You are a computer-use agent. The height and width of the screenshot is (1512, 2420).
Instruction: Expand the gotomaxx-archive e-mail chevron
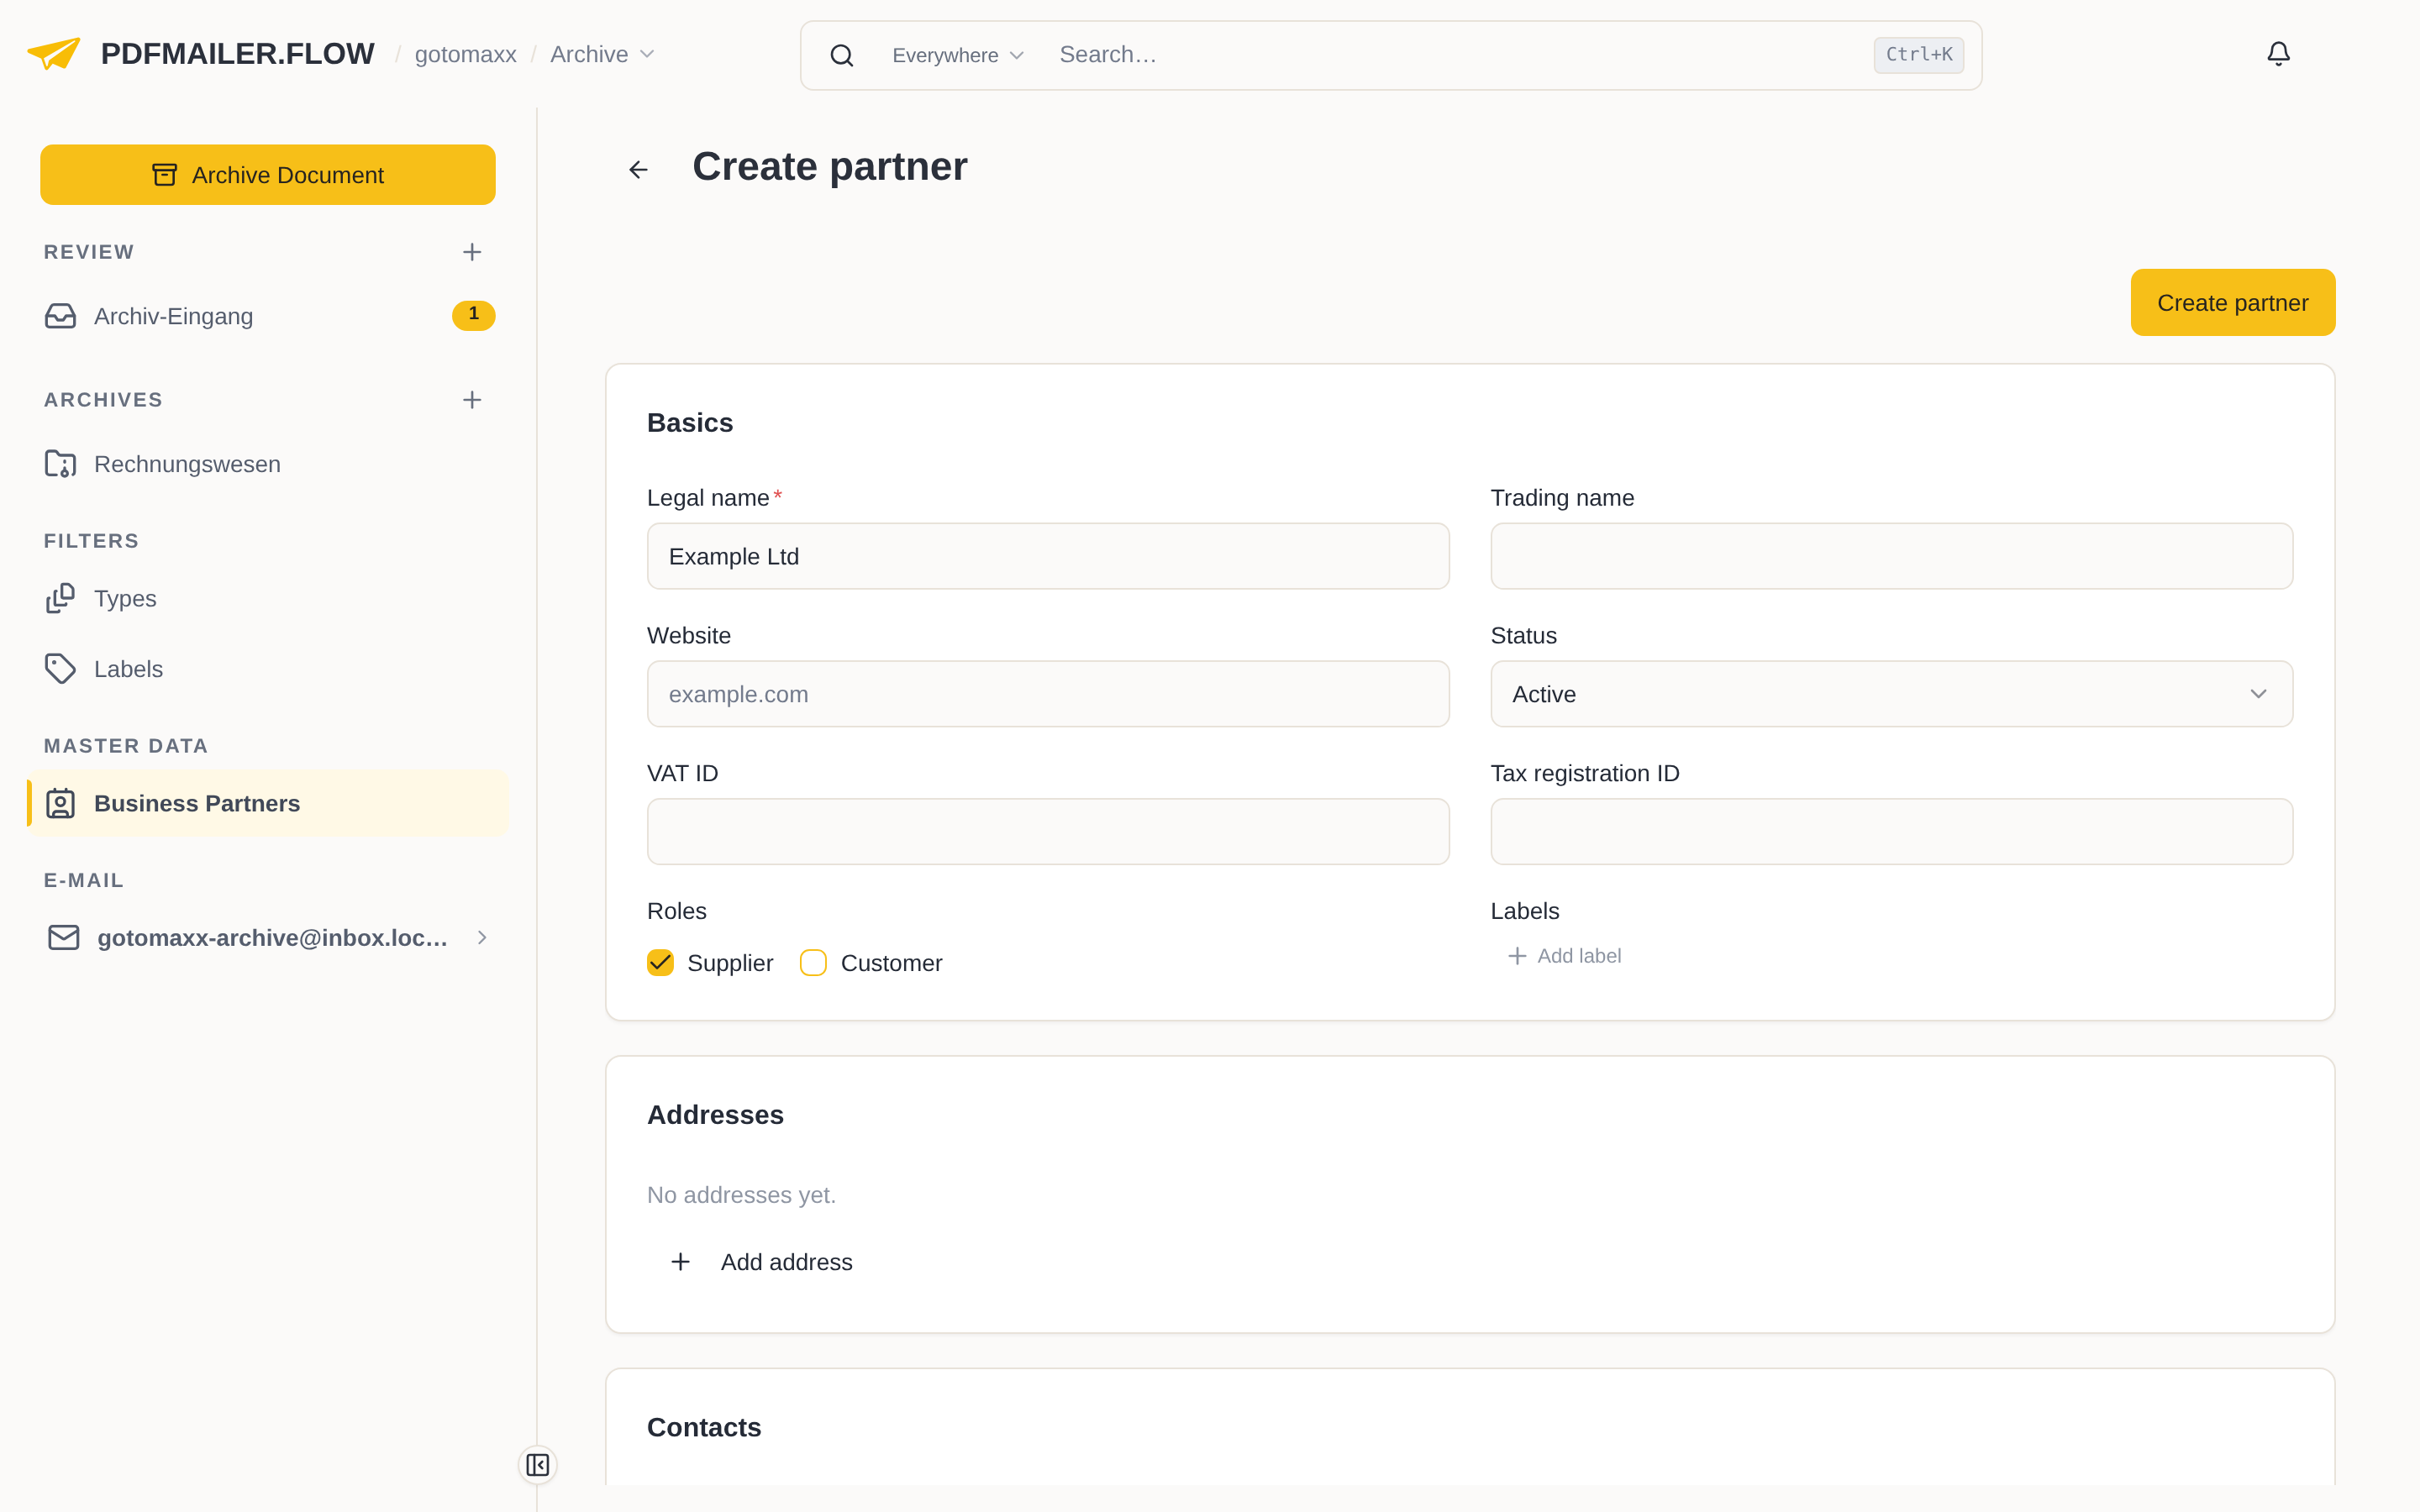pyautogui.click(x=482, y=937)
